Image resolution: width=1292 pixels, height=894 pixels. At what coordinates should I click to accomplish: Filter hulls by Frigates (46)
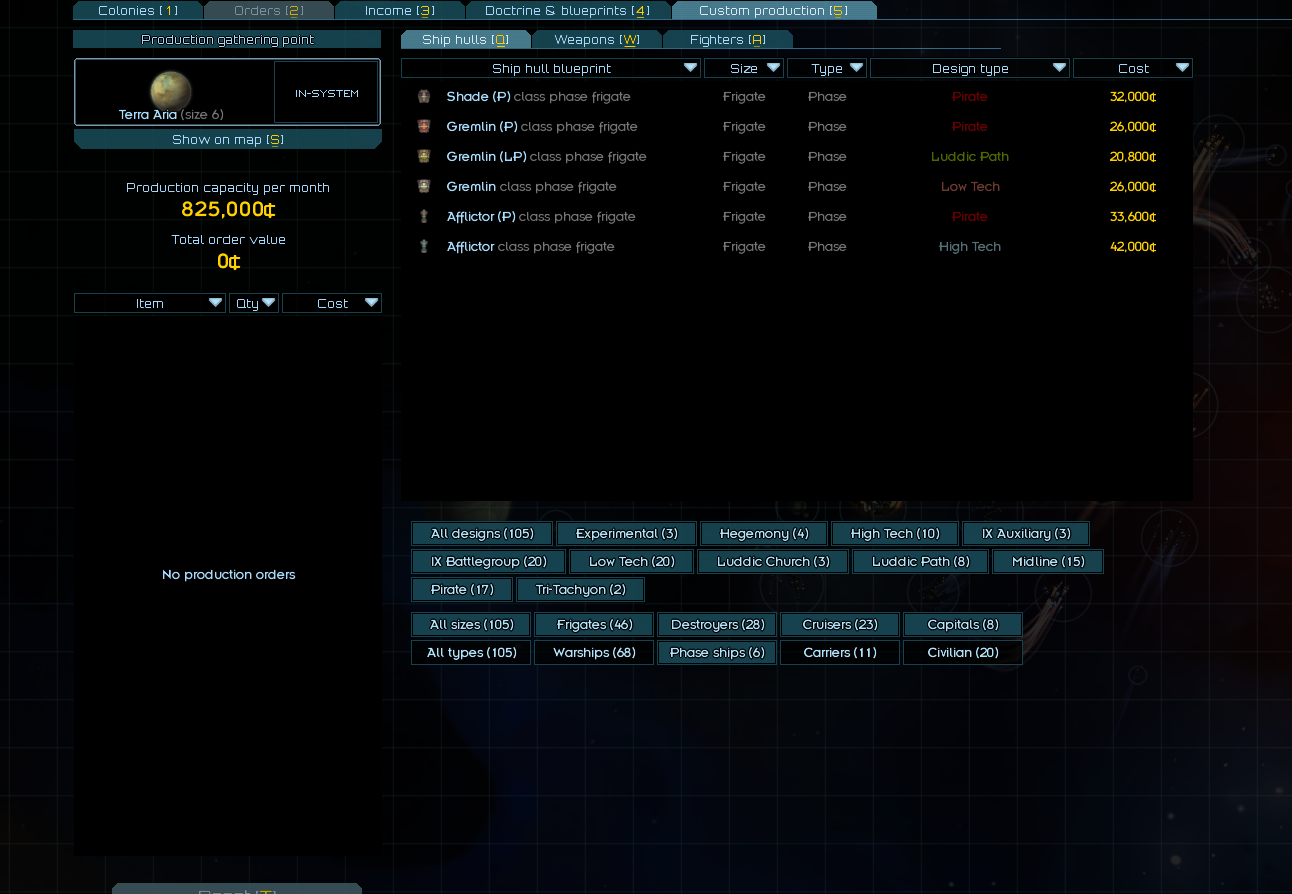click(594, 625)
